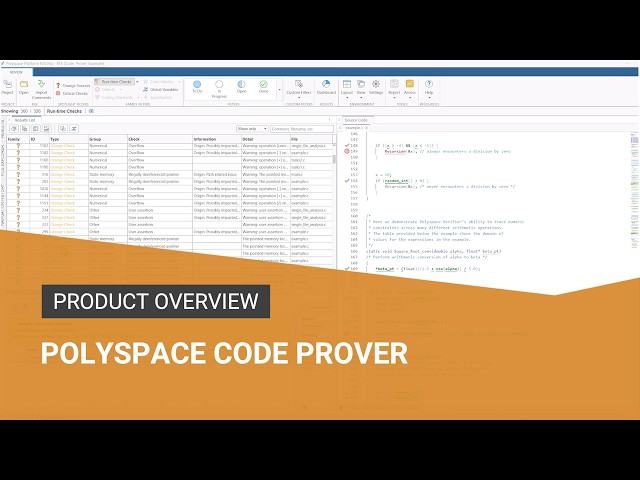Open the Show only combo box
The width and height of the screenshot is (640, 480).
(252, 129)
